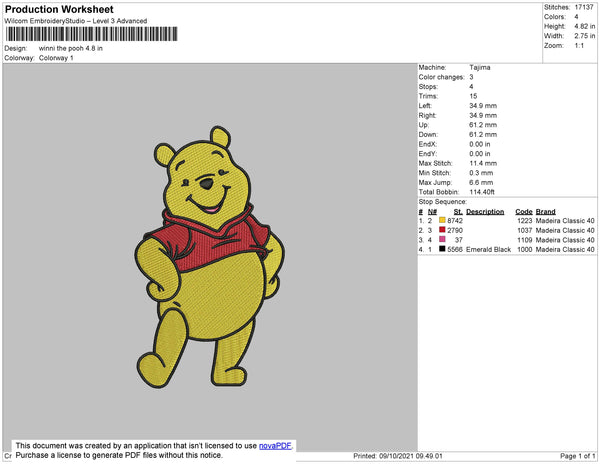The image size is (600, 464).
Task: Select the Total Bobbin value 114.40ft
Action: [482, 192]
